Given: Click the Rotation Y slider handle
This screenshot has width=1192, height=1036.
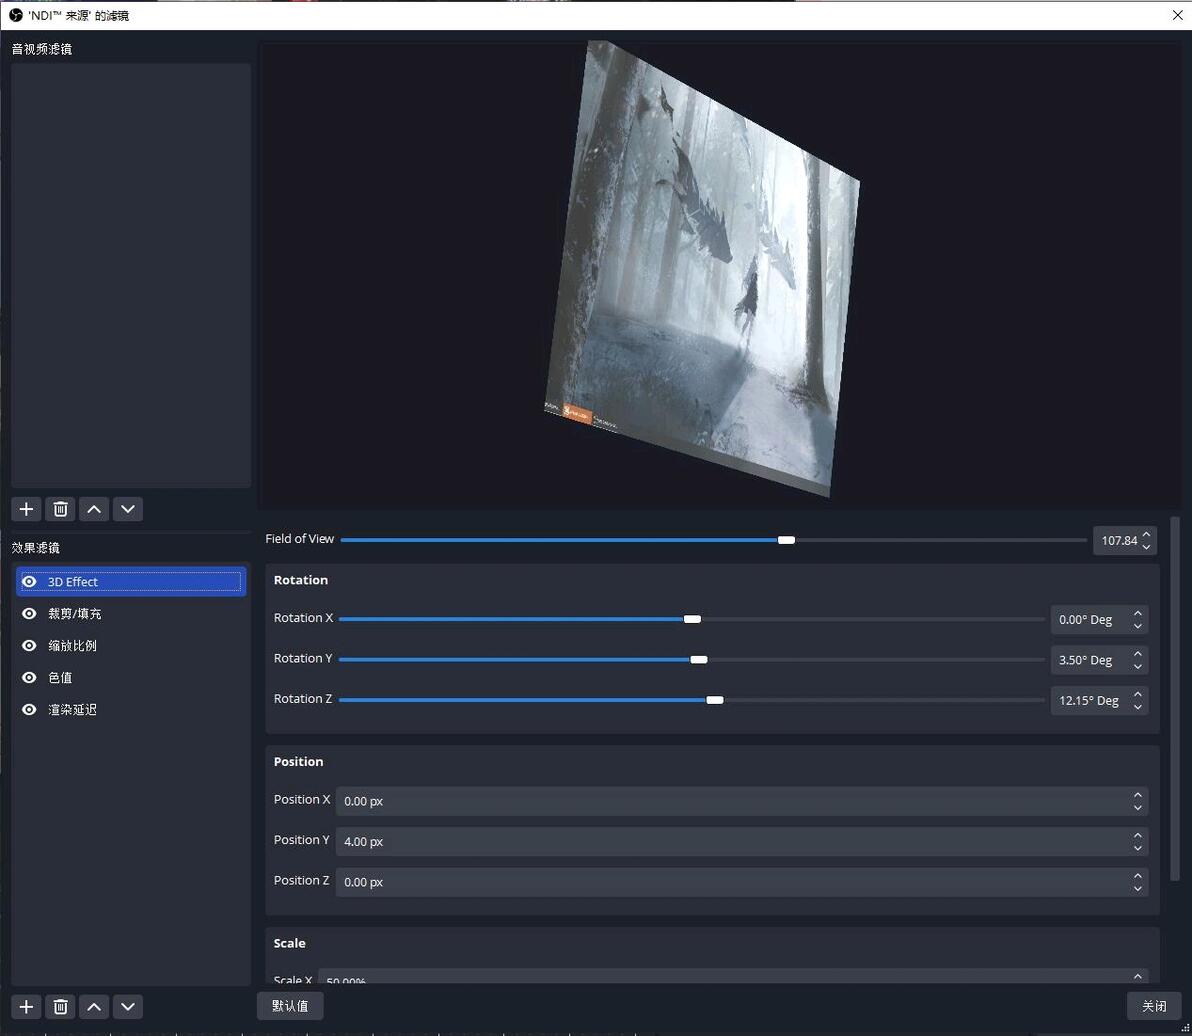Looking at the screenshot, I should 699,659.
